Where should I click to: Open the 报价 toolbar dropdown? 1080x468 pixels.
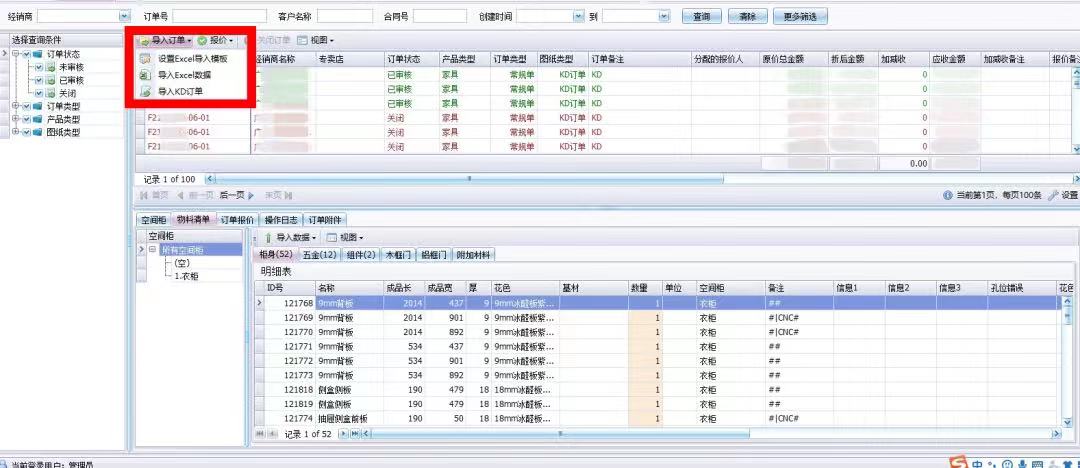point(216,41)
